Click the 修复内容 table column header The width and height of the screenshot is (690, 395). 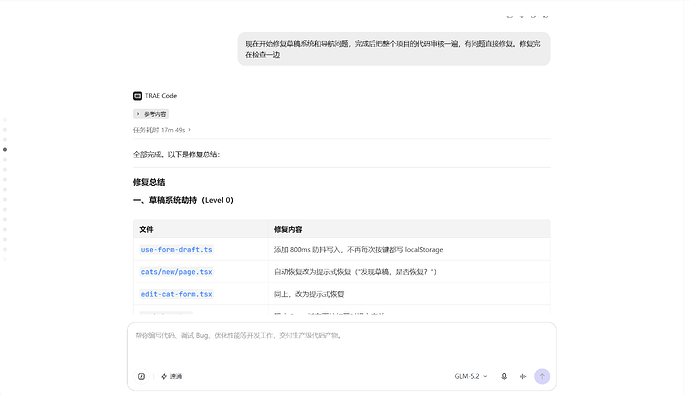click(288, 230)
